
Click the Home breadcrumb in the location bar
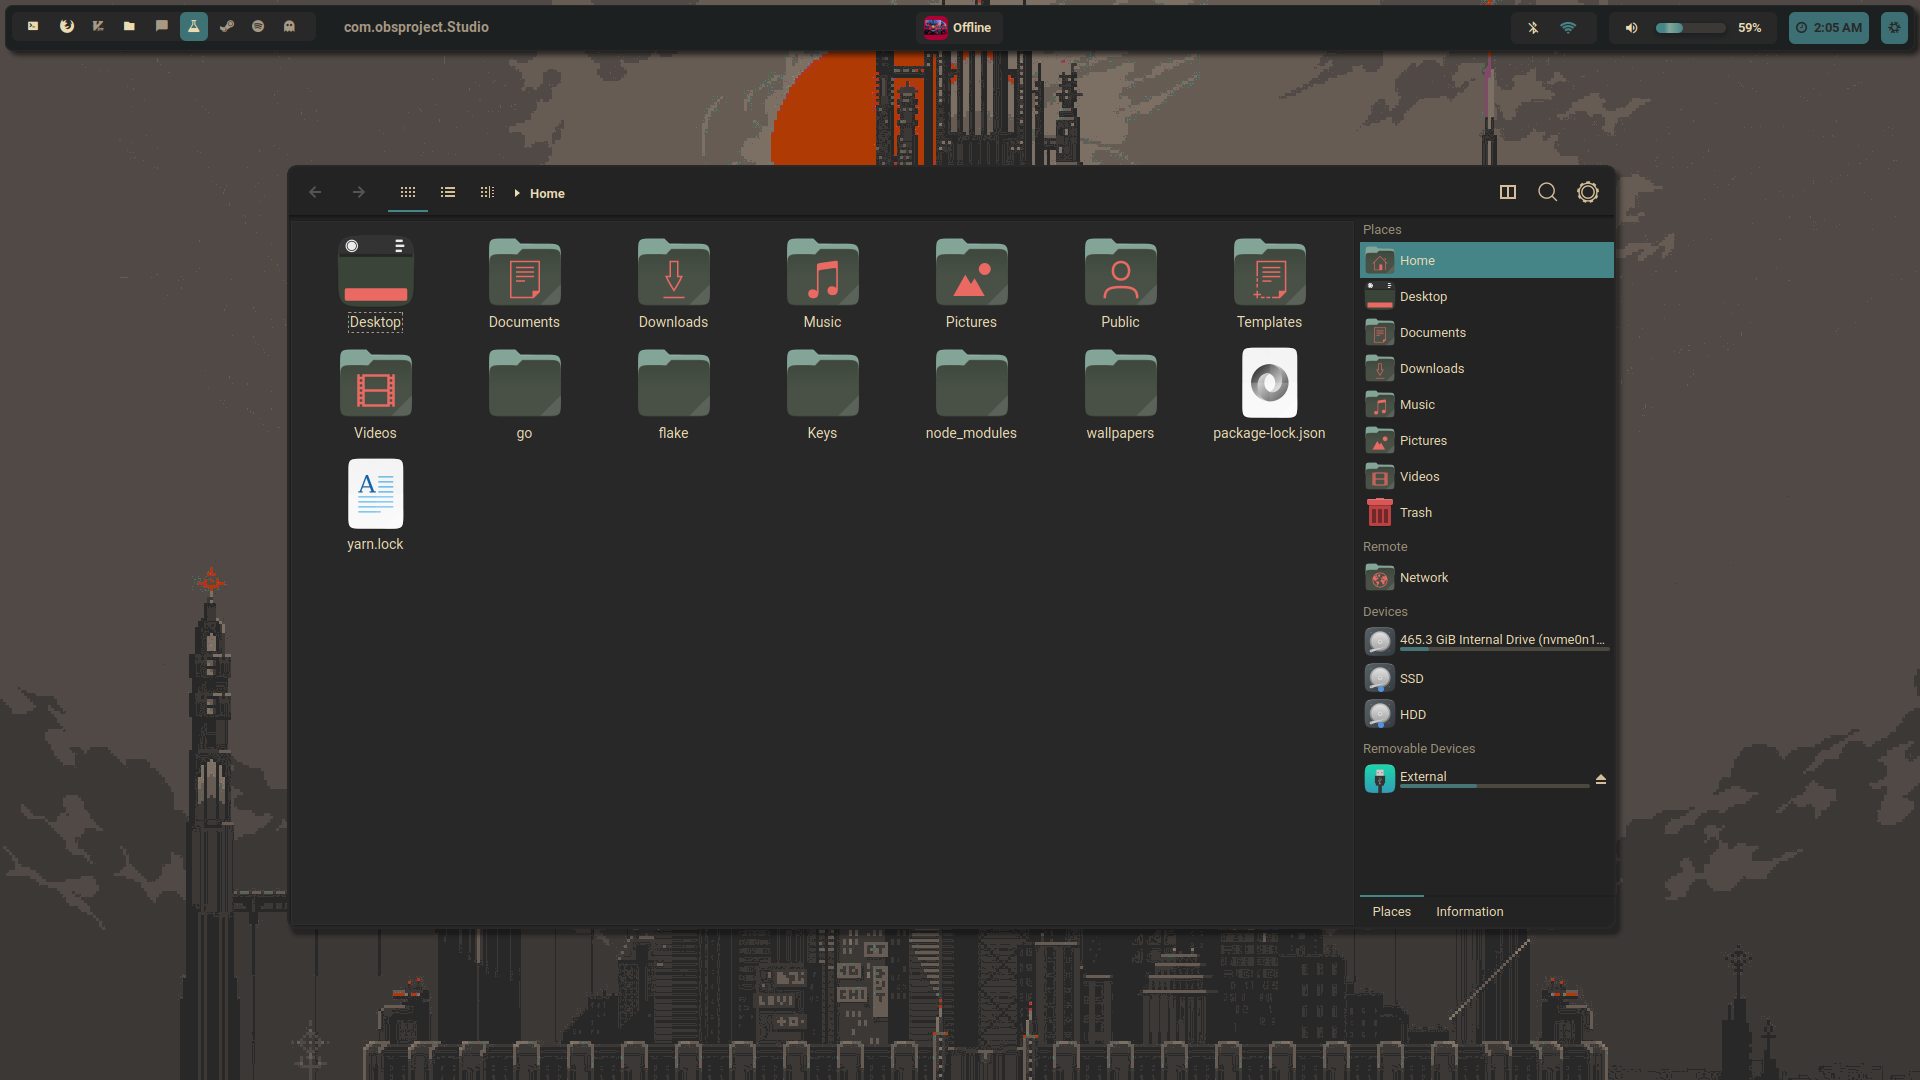click(x=547, y=193)
